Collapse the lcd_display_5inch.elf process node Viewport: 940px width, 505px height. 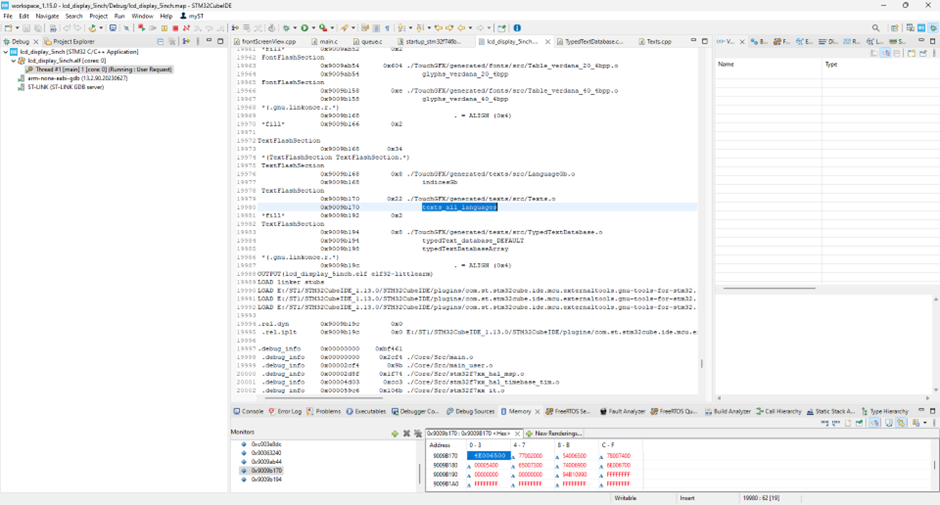[14, 60]
